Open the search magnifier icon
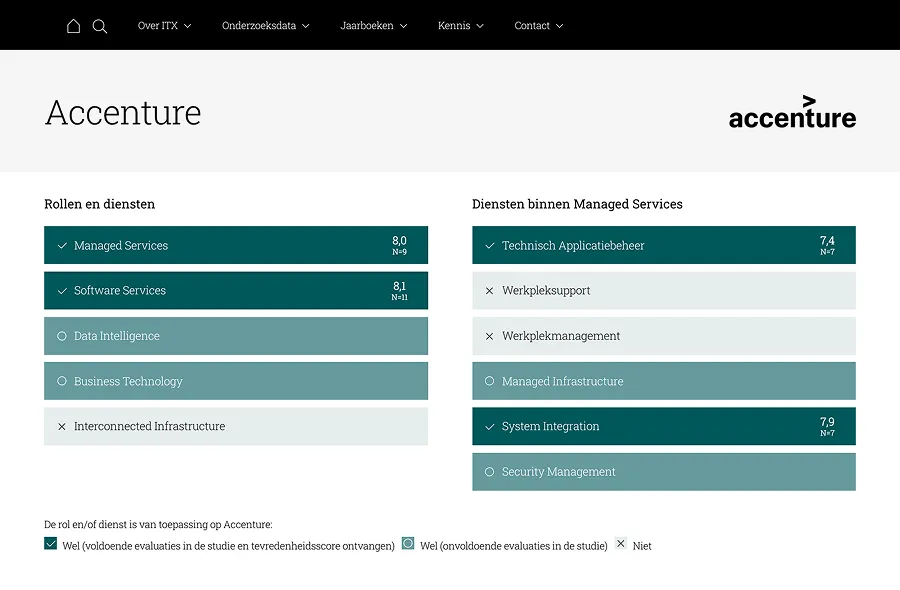 point(100,26)
